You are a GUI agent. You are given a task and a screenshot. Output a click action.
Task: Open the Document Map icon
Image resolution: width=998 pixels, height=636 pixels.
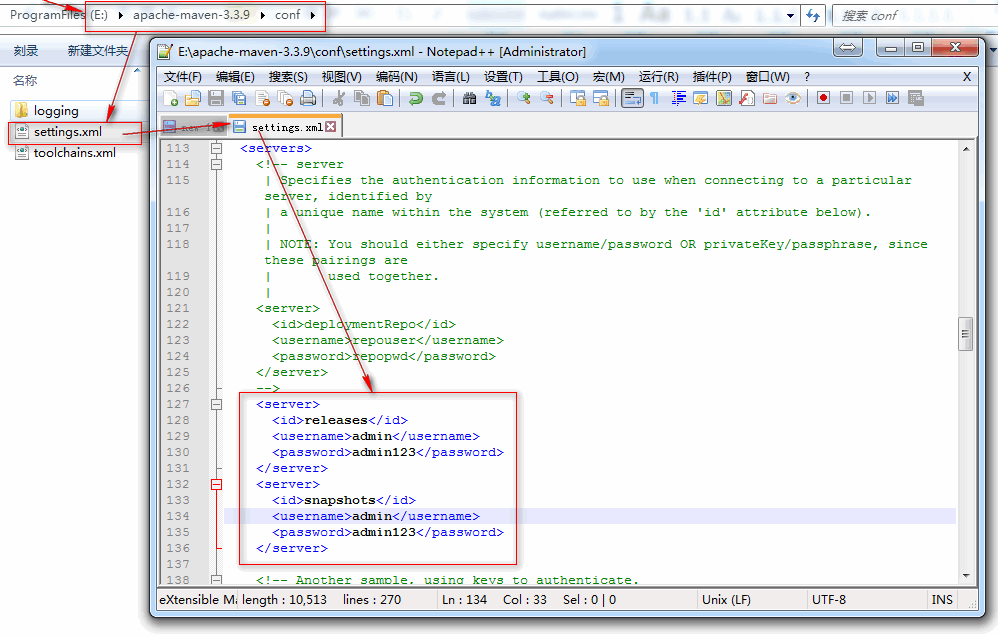click(x=724, y=98)
